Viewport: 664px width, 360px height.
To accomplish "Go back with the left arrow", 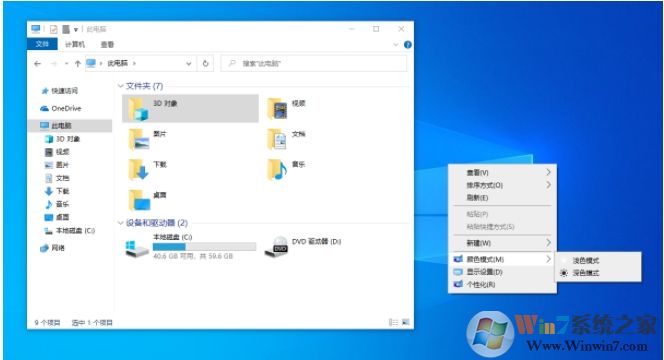I will click(x=38, y=64).
